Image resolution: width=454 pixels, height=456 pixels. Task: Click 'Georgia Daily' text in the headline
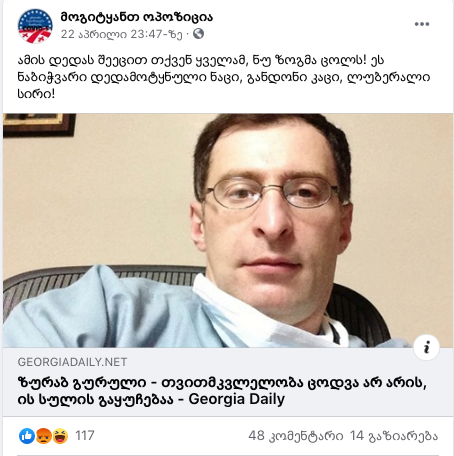click(237, 399)
